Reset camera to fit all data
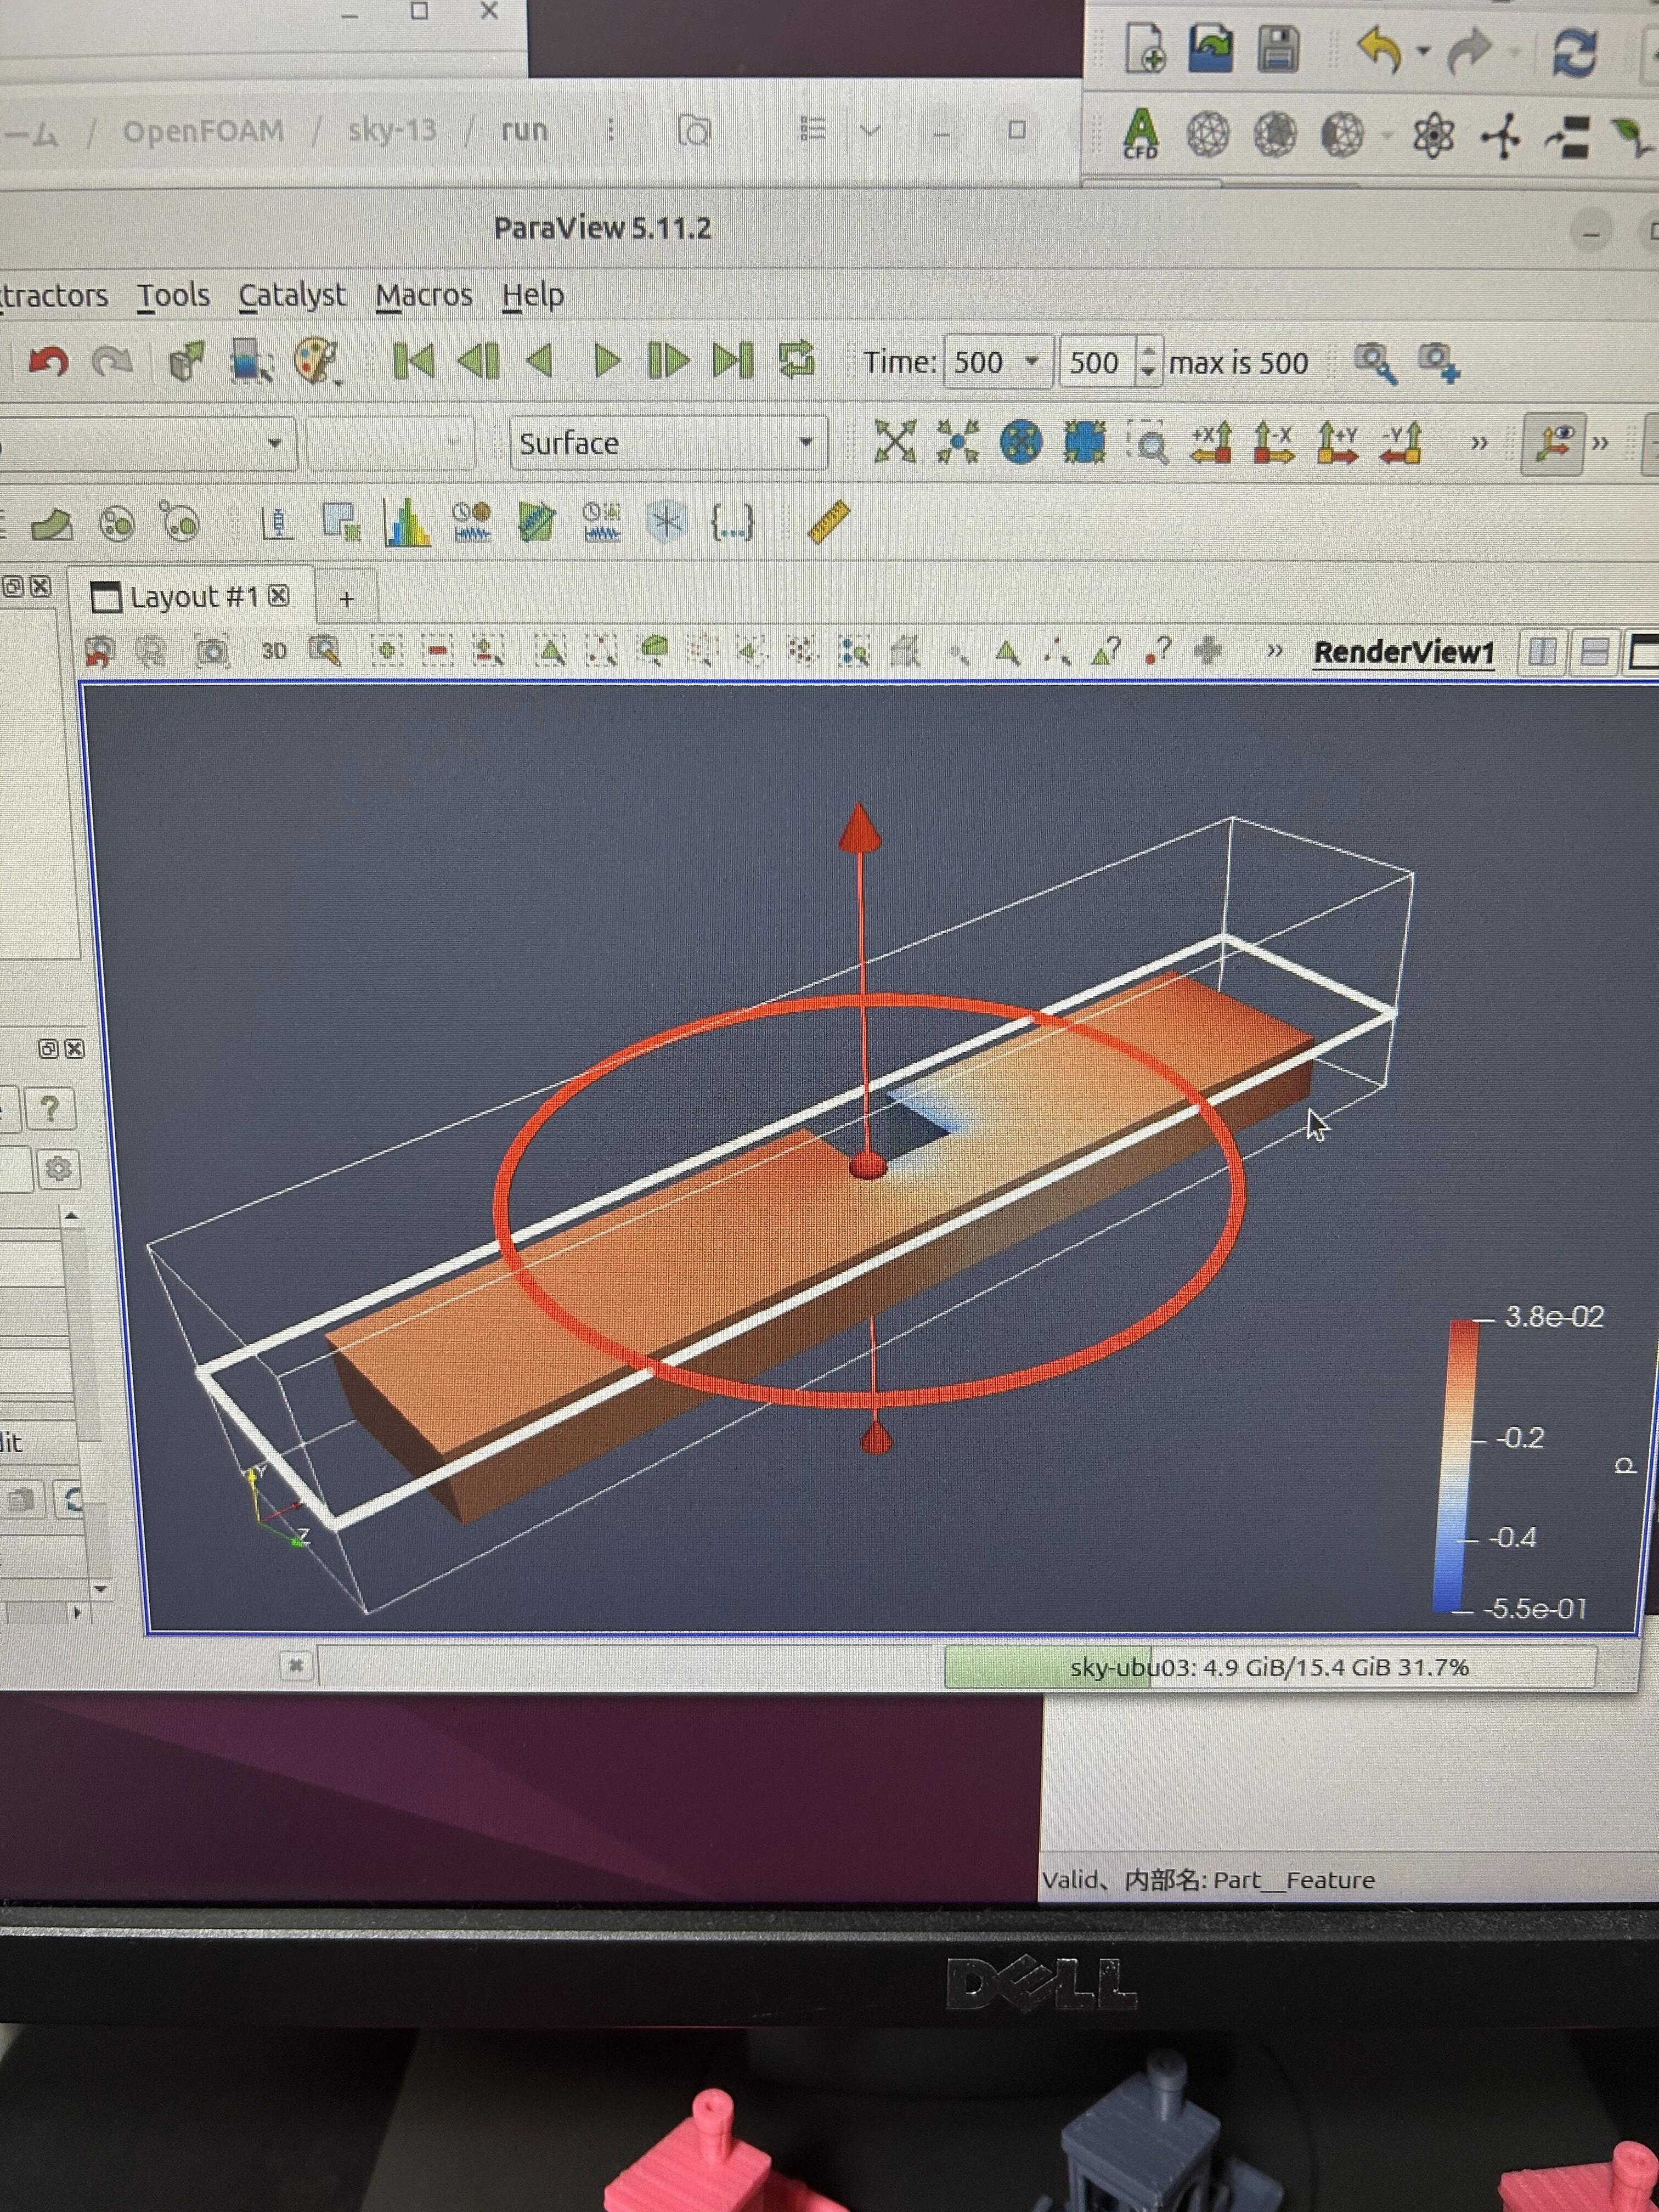Viewport: 1659px width, 2212px height. (895, 441)
